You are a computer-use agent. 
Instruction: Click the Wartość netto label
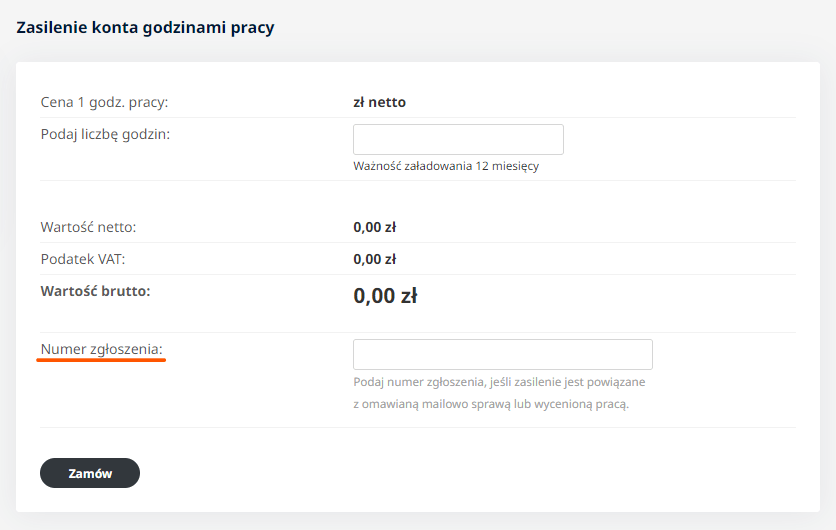pos(88,227)
